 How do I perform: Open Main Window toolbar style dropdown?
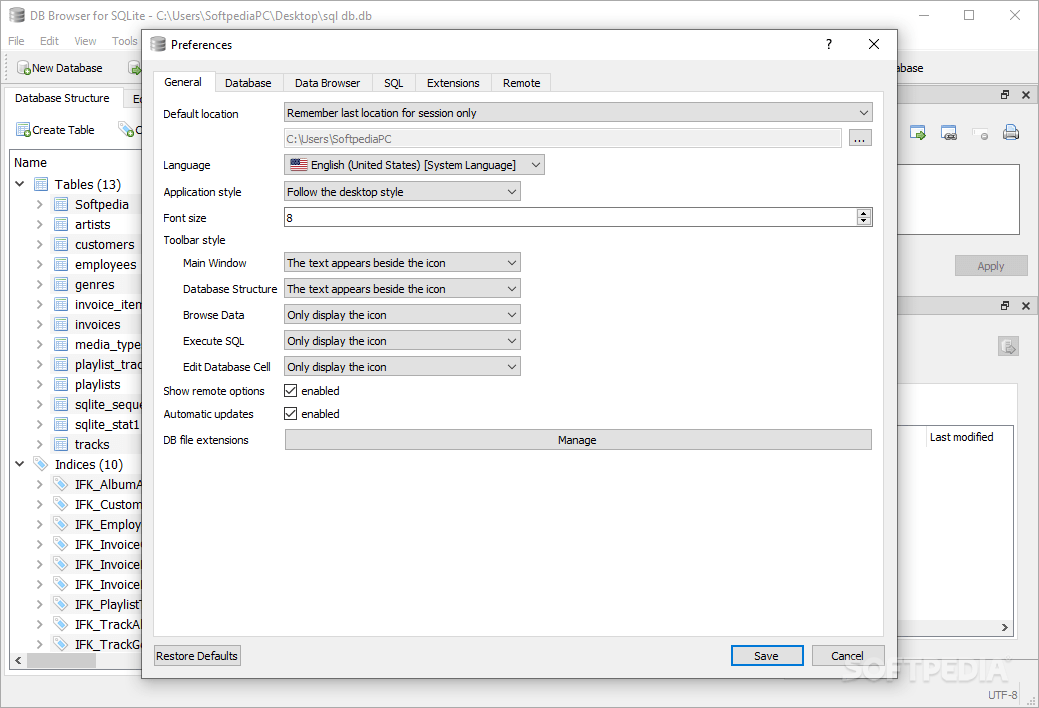[402, 263]
